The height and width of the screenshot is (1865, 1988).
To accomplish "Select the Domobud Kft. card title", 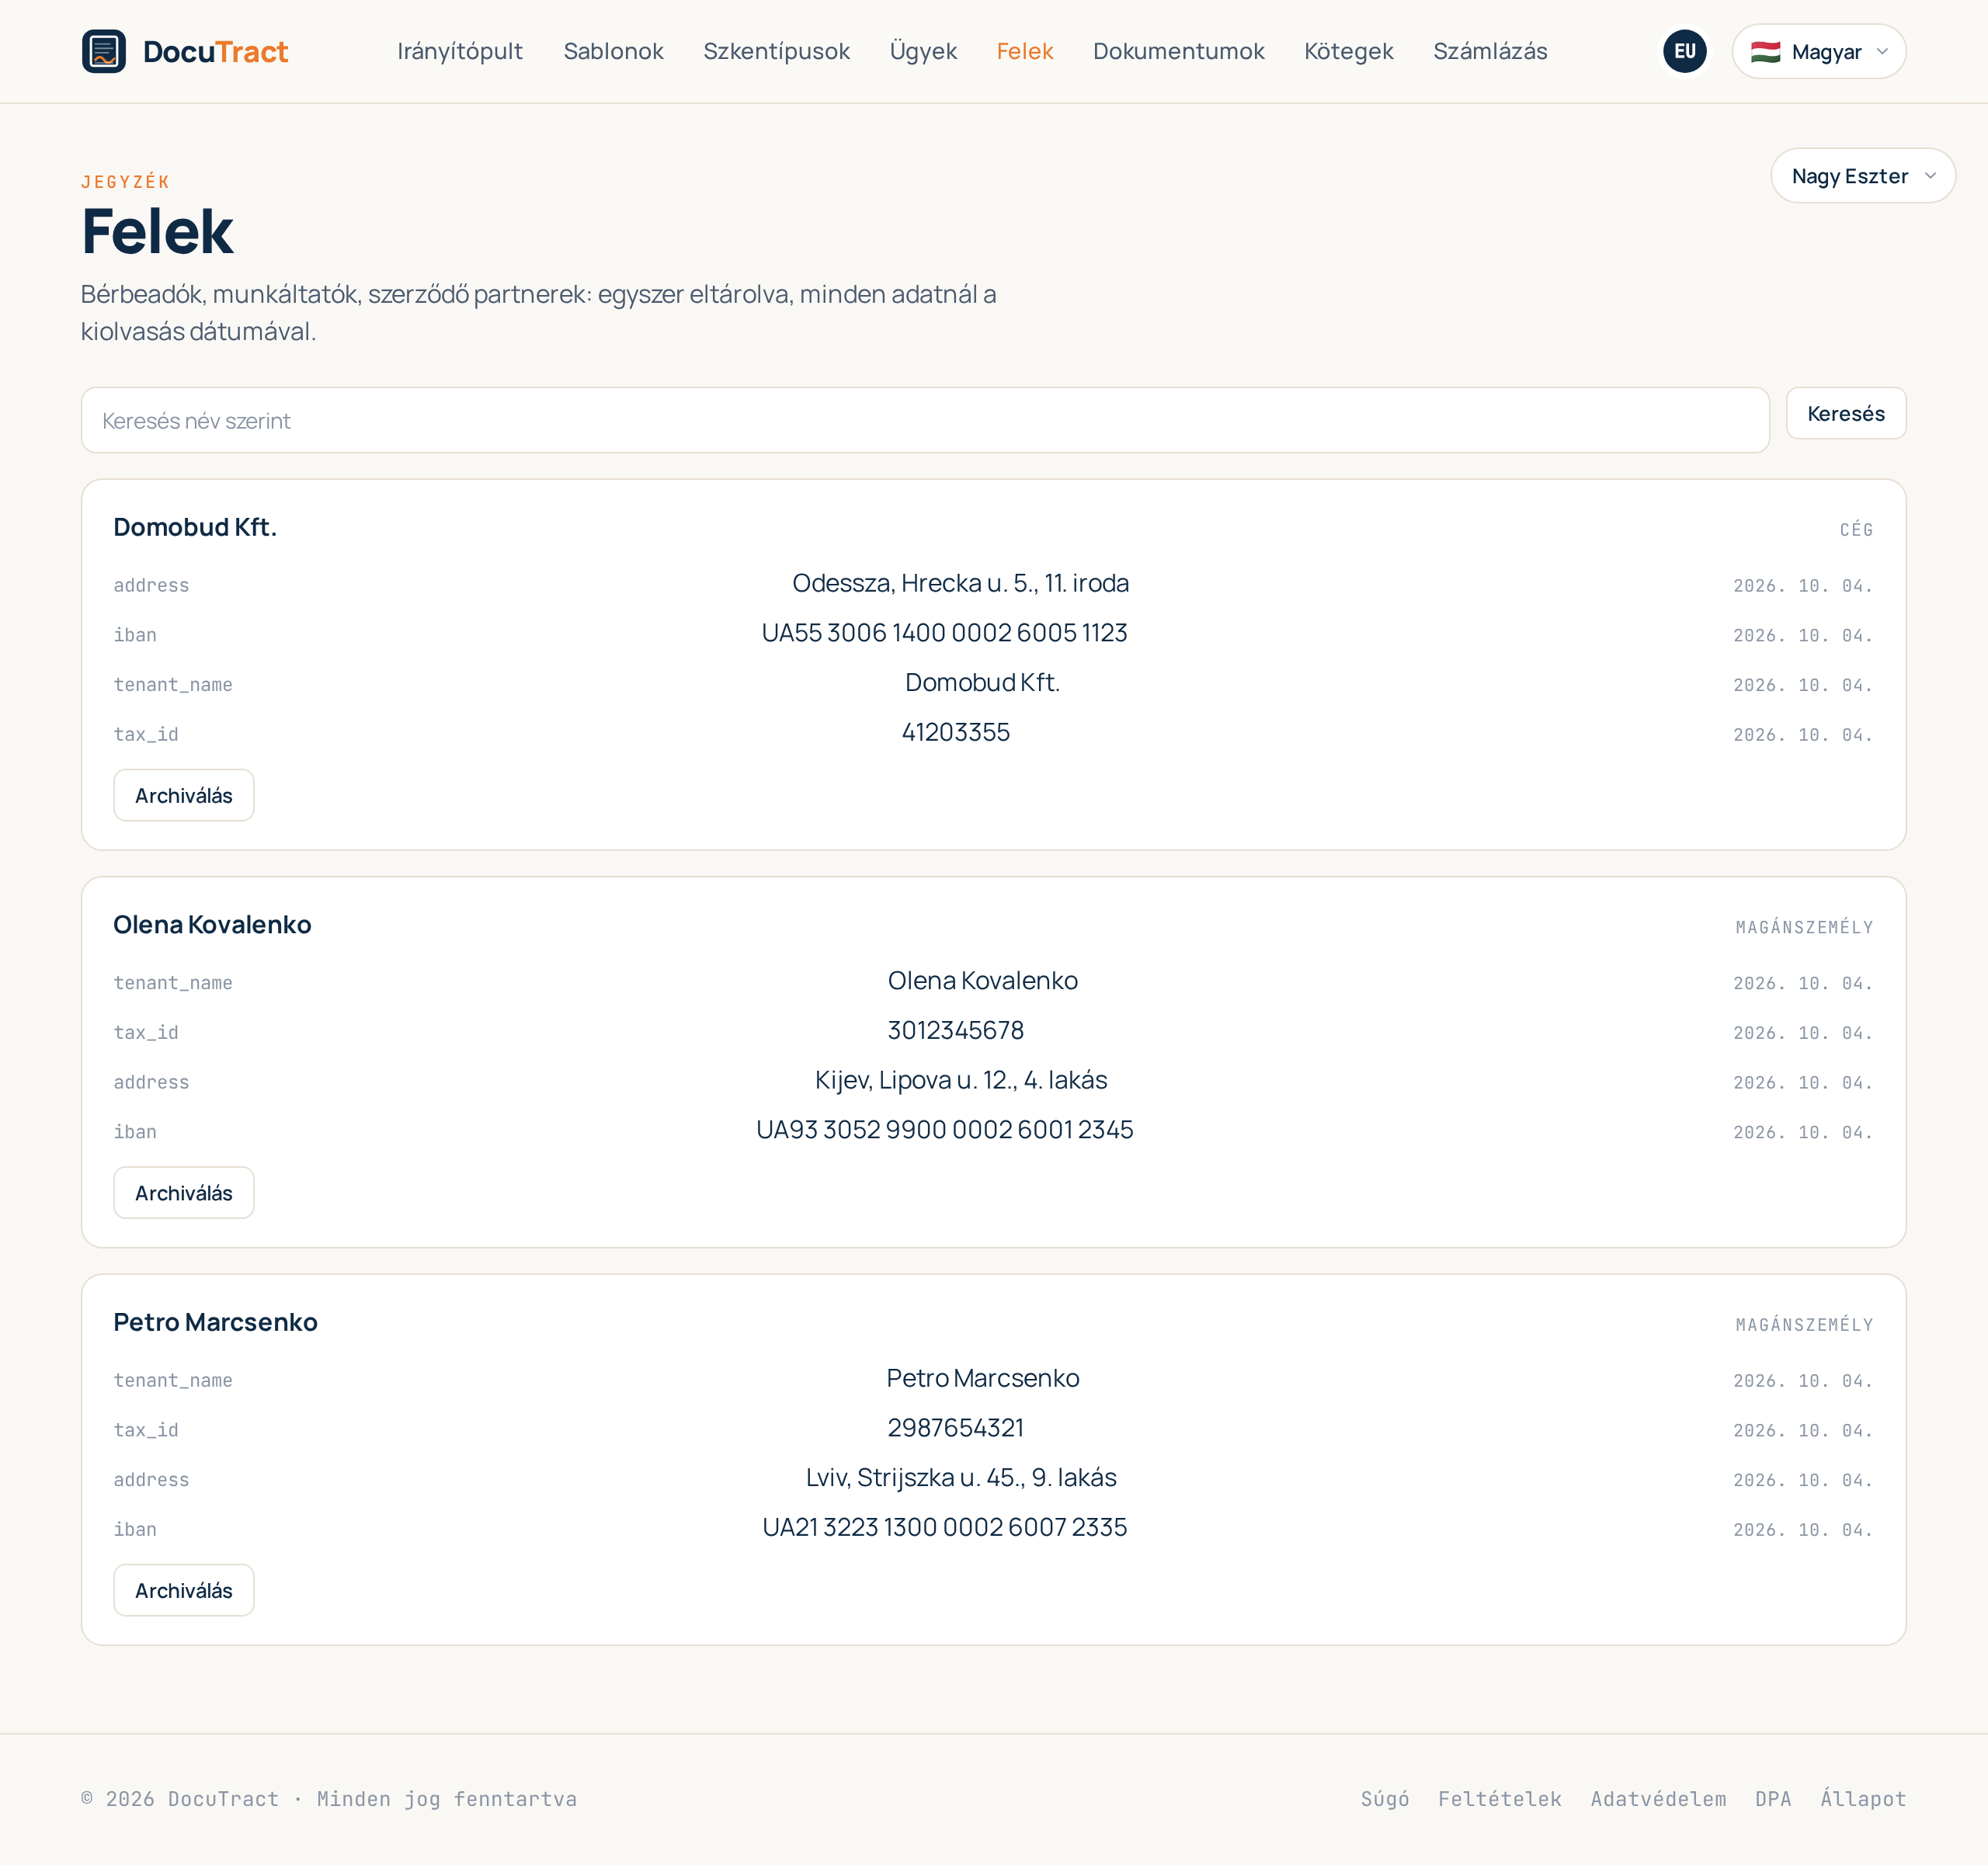I will click(195, 527).
